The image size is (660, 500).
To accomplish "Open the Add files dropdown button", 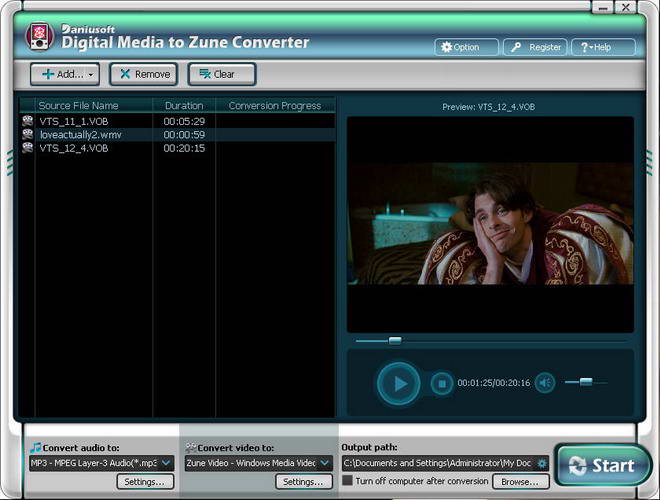I will [65, 74].
